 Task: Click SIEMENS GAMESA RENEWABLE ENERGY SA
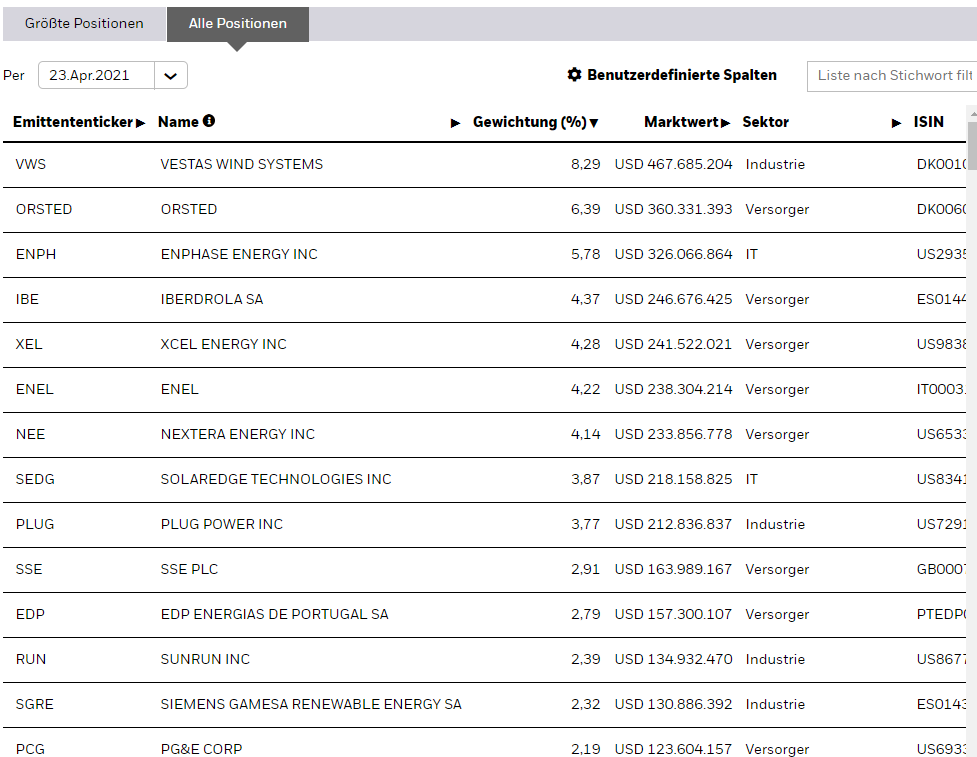311,704
